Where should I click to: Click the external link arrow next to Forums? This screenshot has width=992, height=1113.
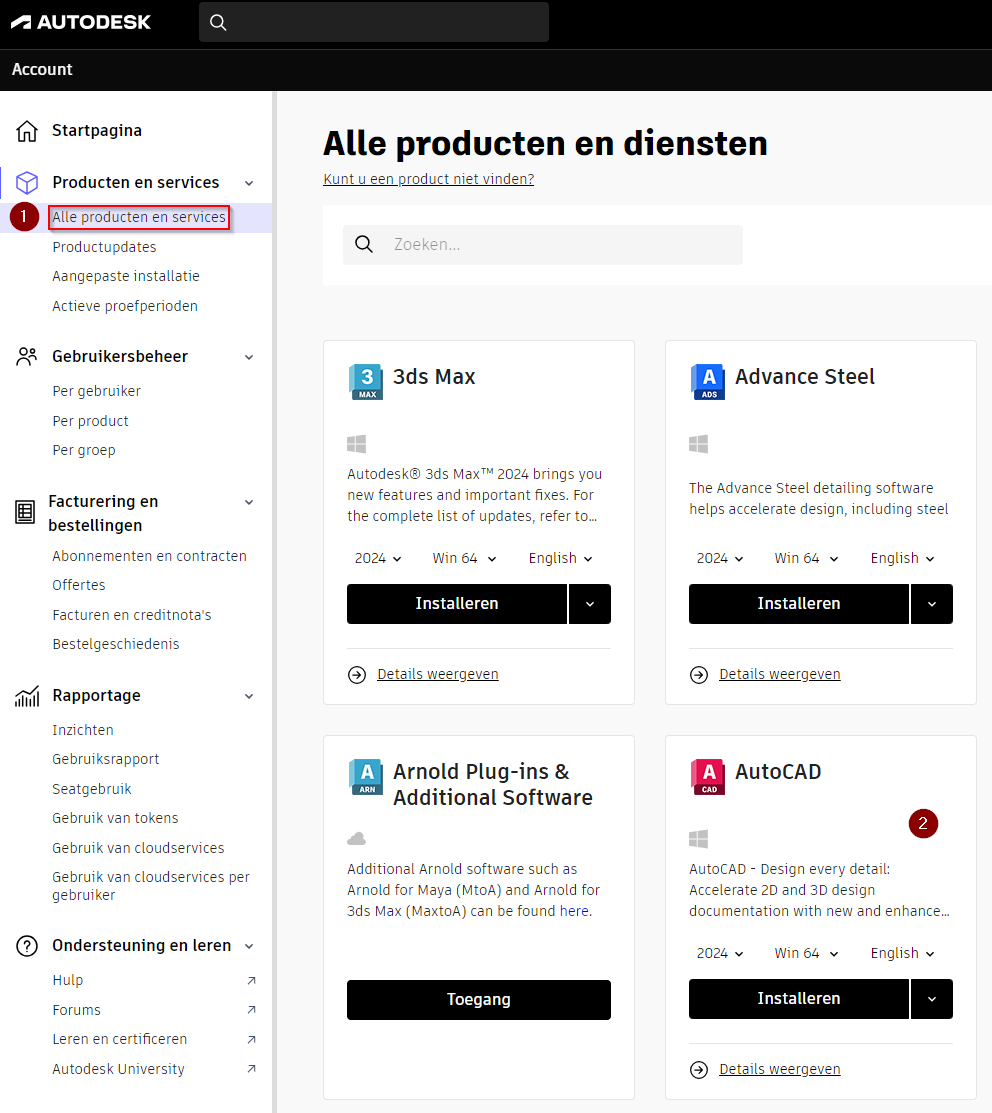[251, 1010]
